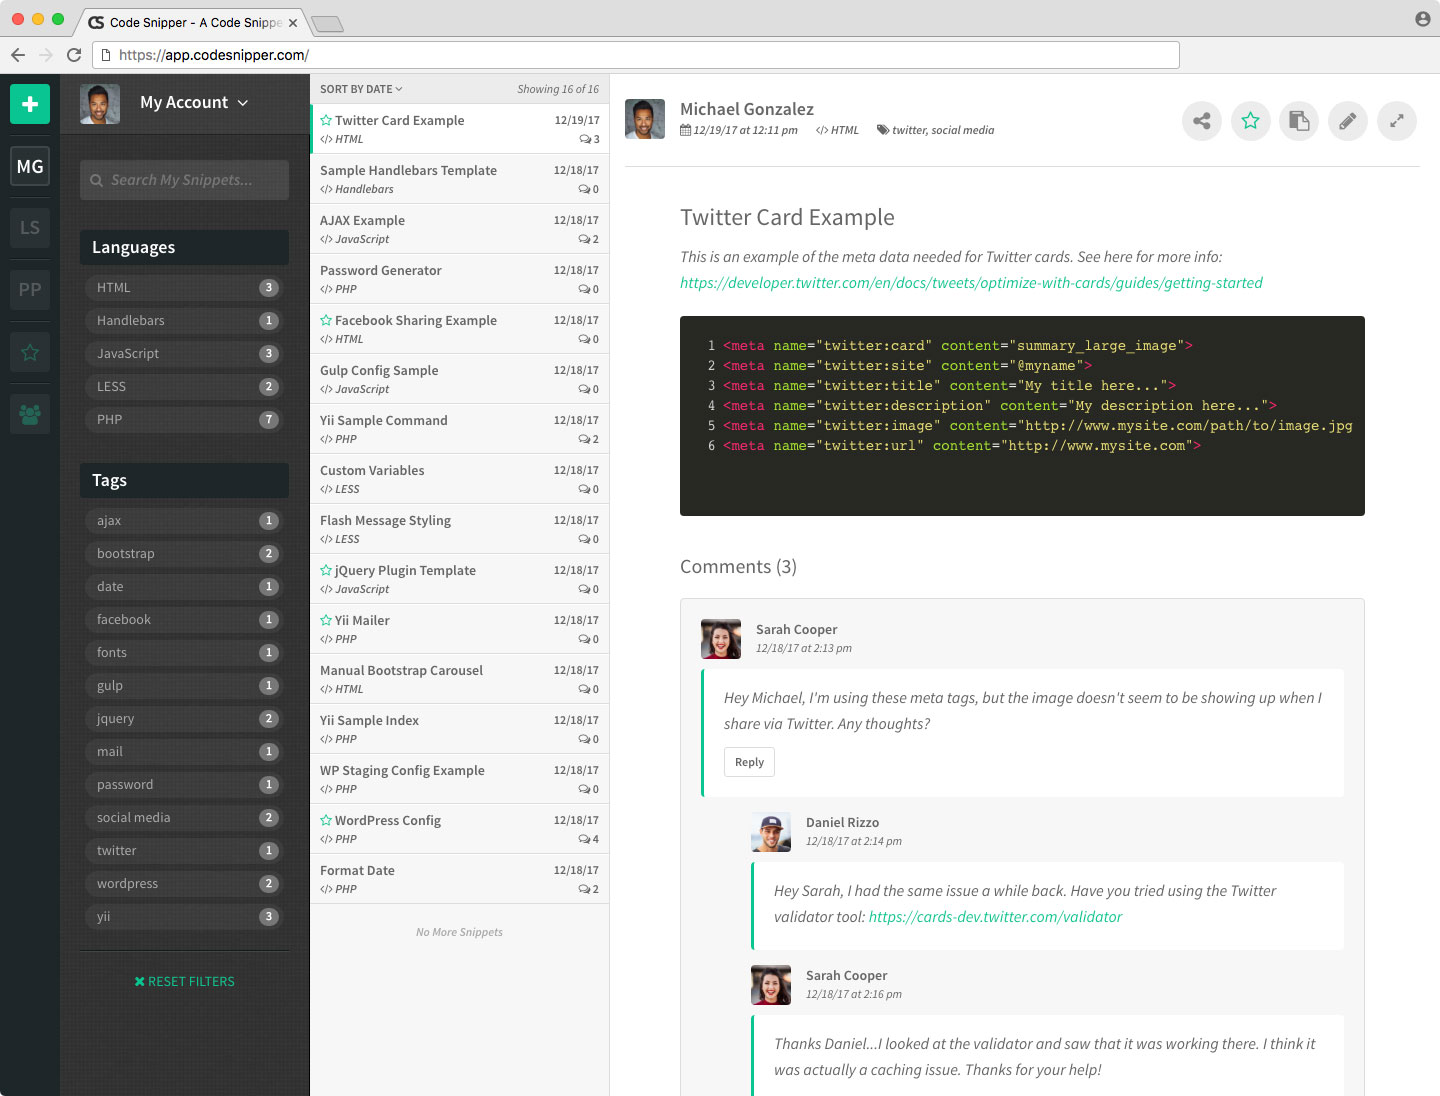Click the green plus new snippet button
1440x1096 pixels.
click(30, 104)
